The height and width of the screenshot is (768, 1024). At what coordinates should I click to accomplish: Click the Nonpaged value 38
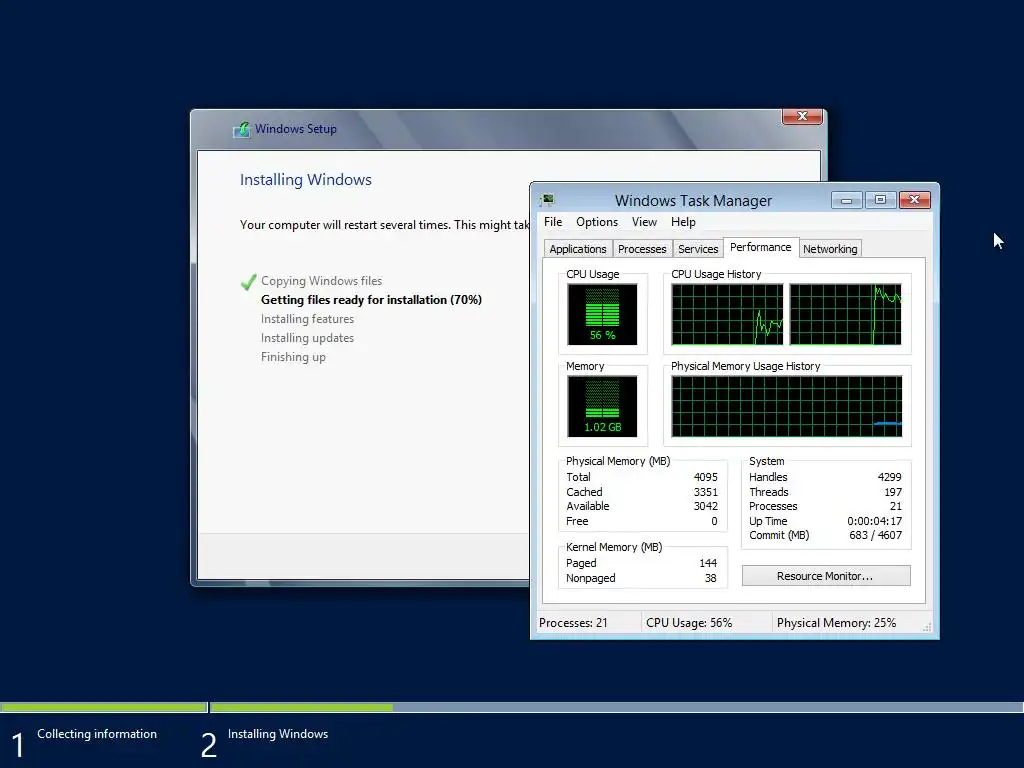(x=711, y=578)
